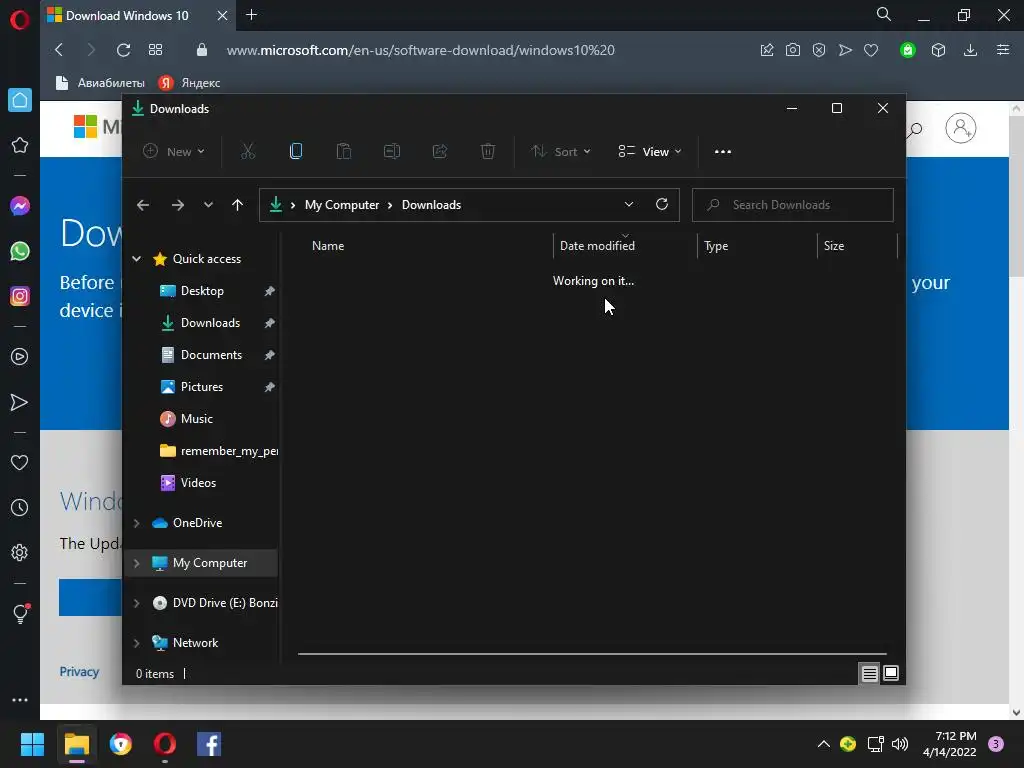1024x768 pixels.
Task: Open History clock icon in Opera sidebar
Action: 20,507
